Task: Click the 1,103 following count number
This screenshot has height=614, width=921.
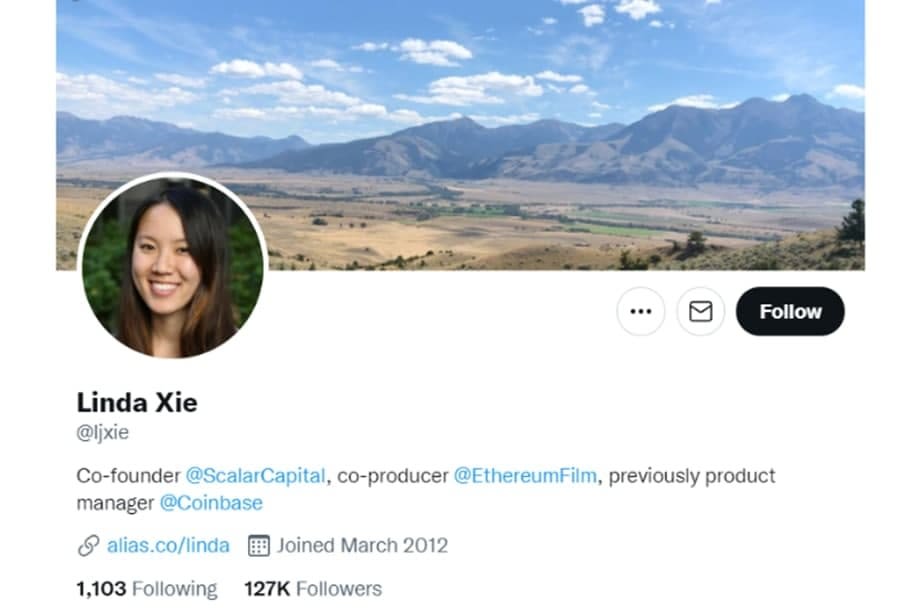Action: point(102,589)
